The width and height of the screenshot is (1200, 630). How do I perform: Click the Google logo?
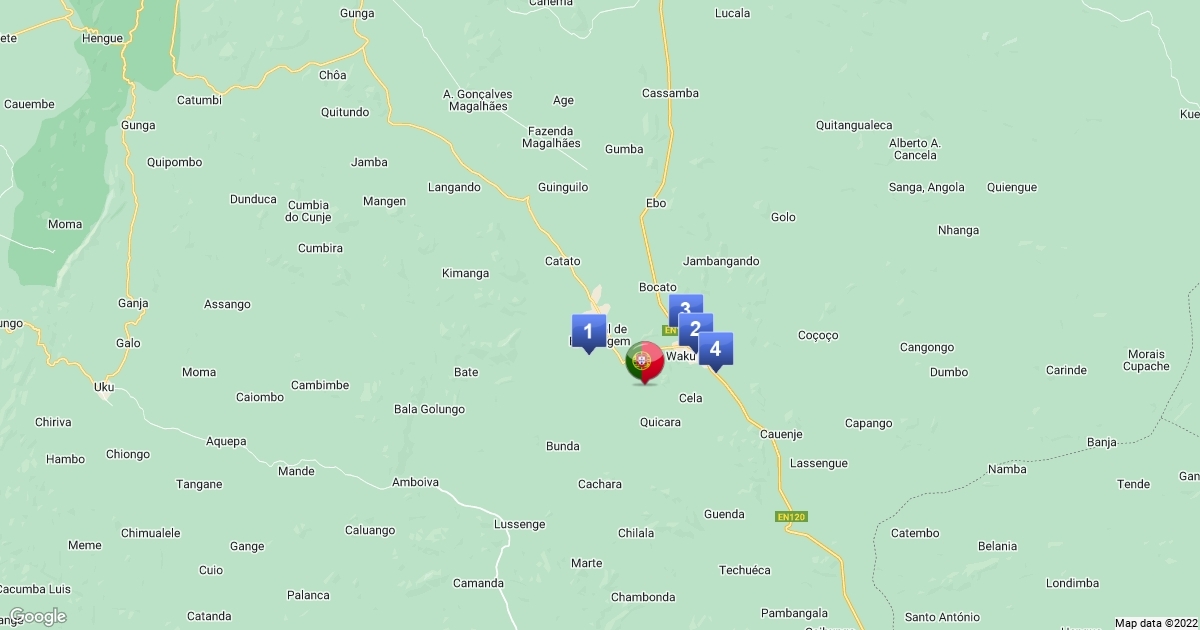tap(38, 616)
